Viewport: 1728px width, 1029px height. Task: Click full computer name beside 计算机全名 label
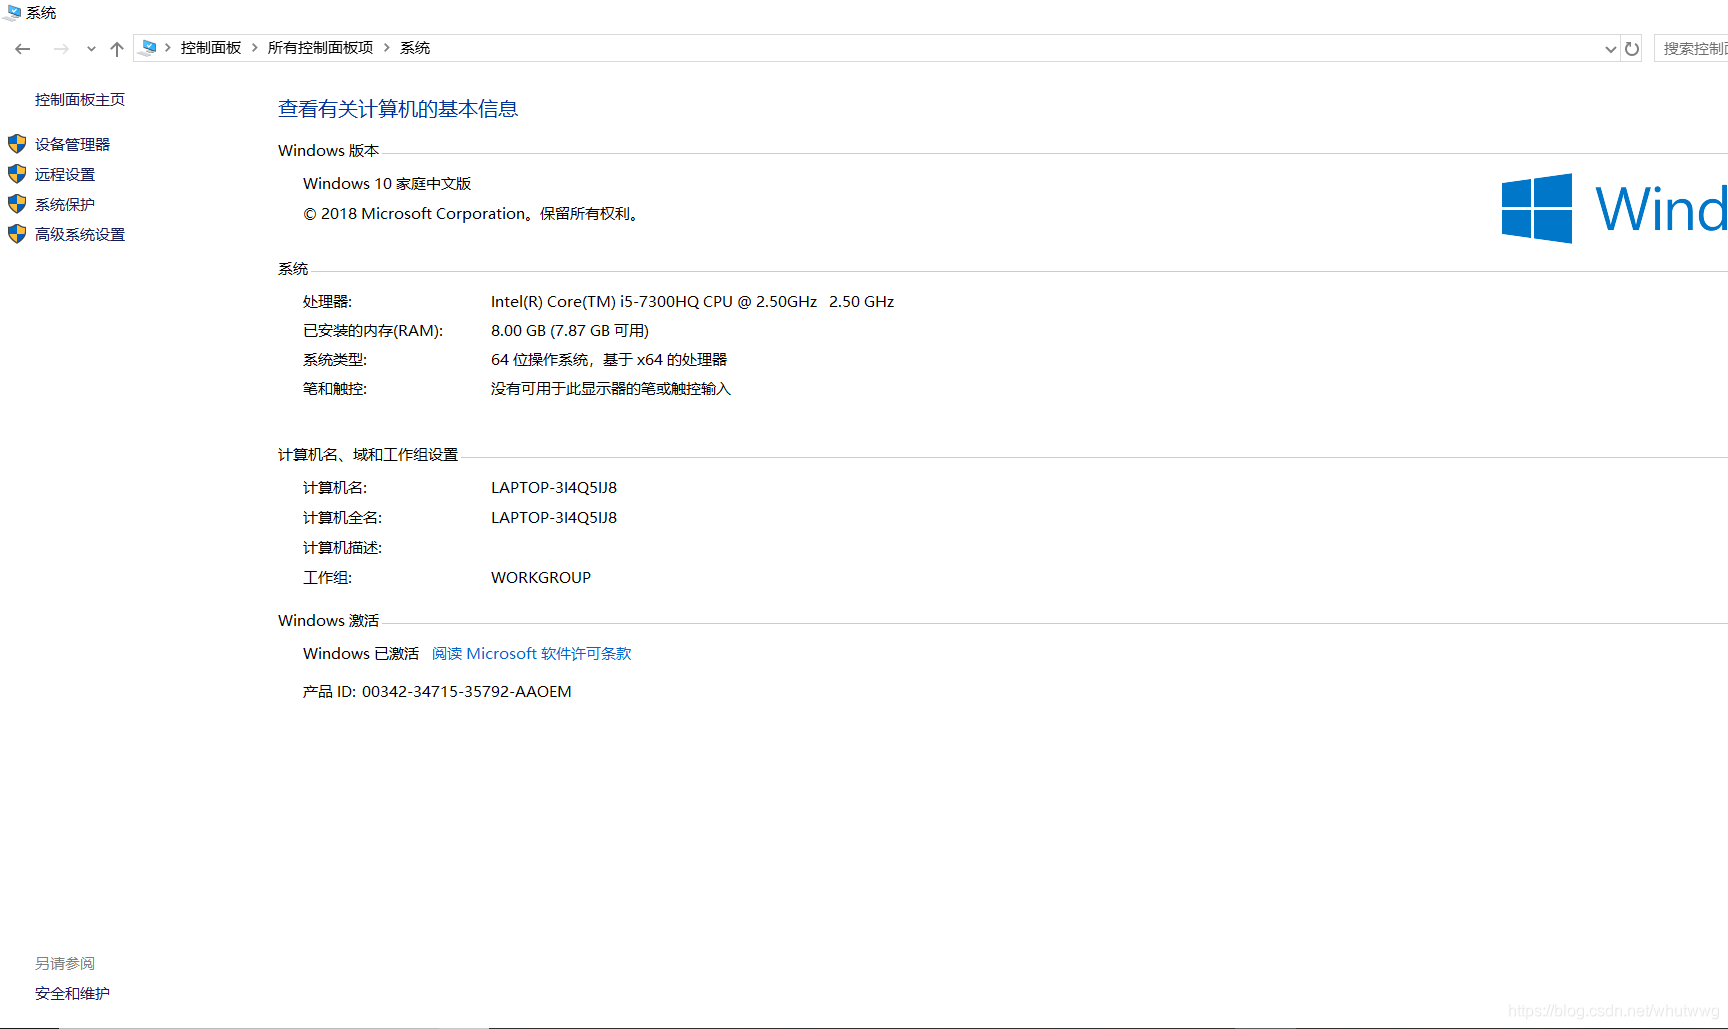coord(554,518)
